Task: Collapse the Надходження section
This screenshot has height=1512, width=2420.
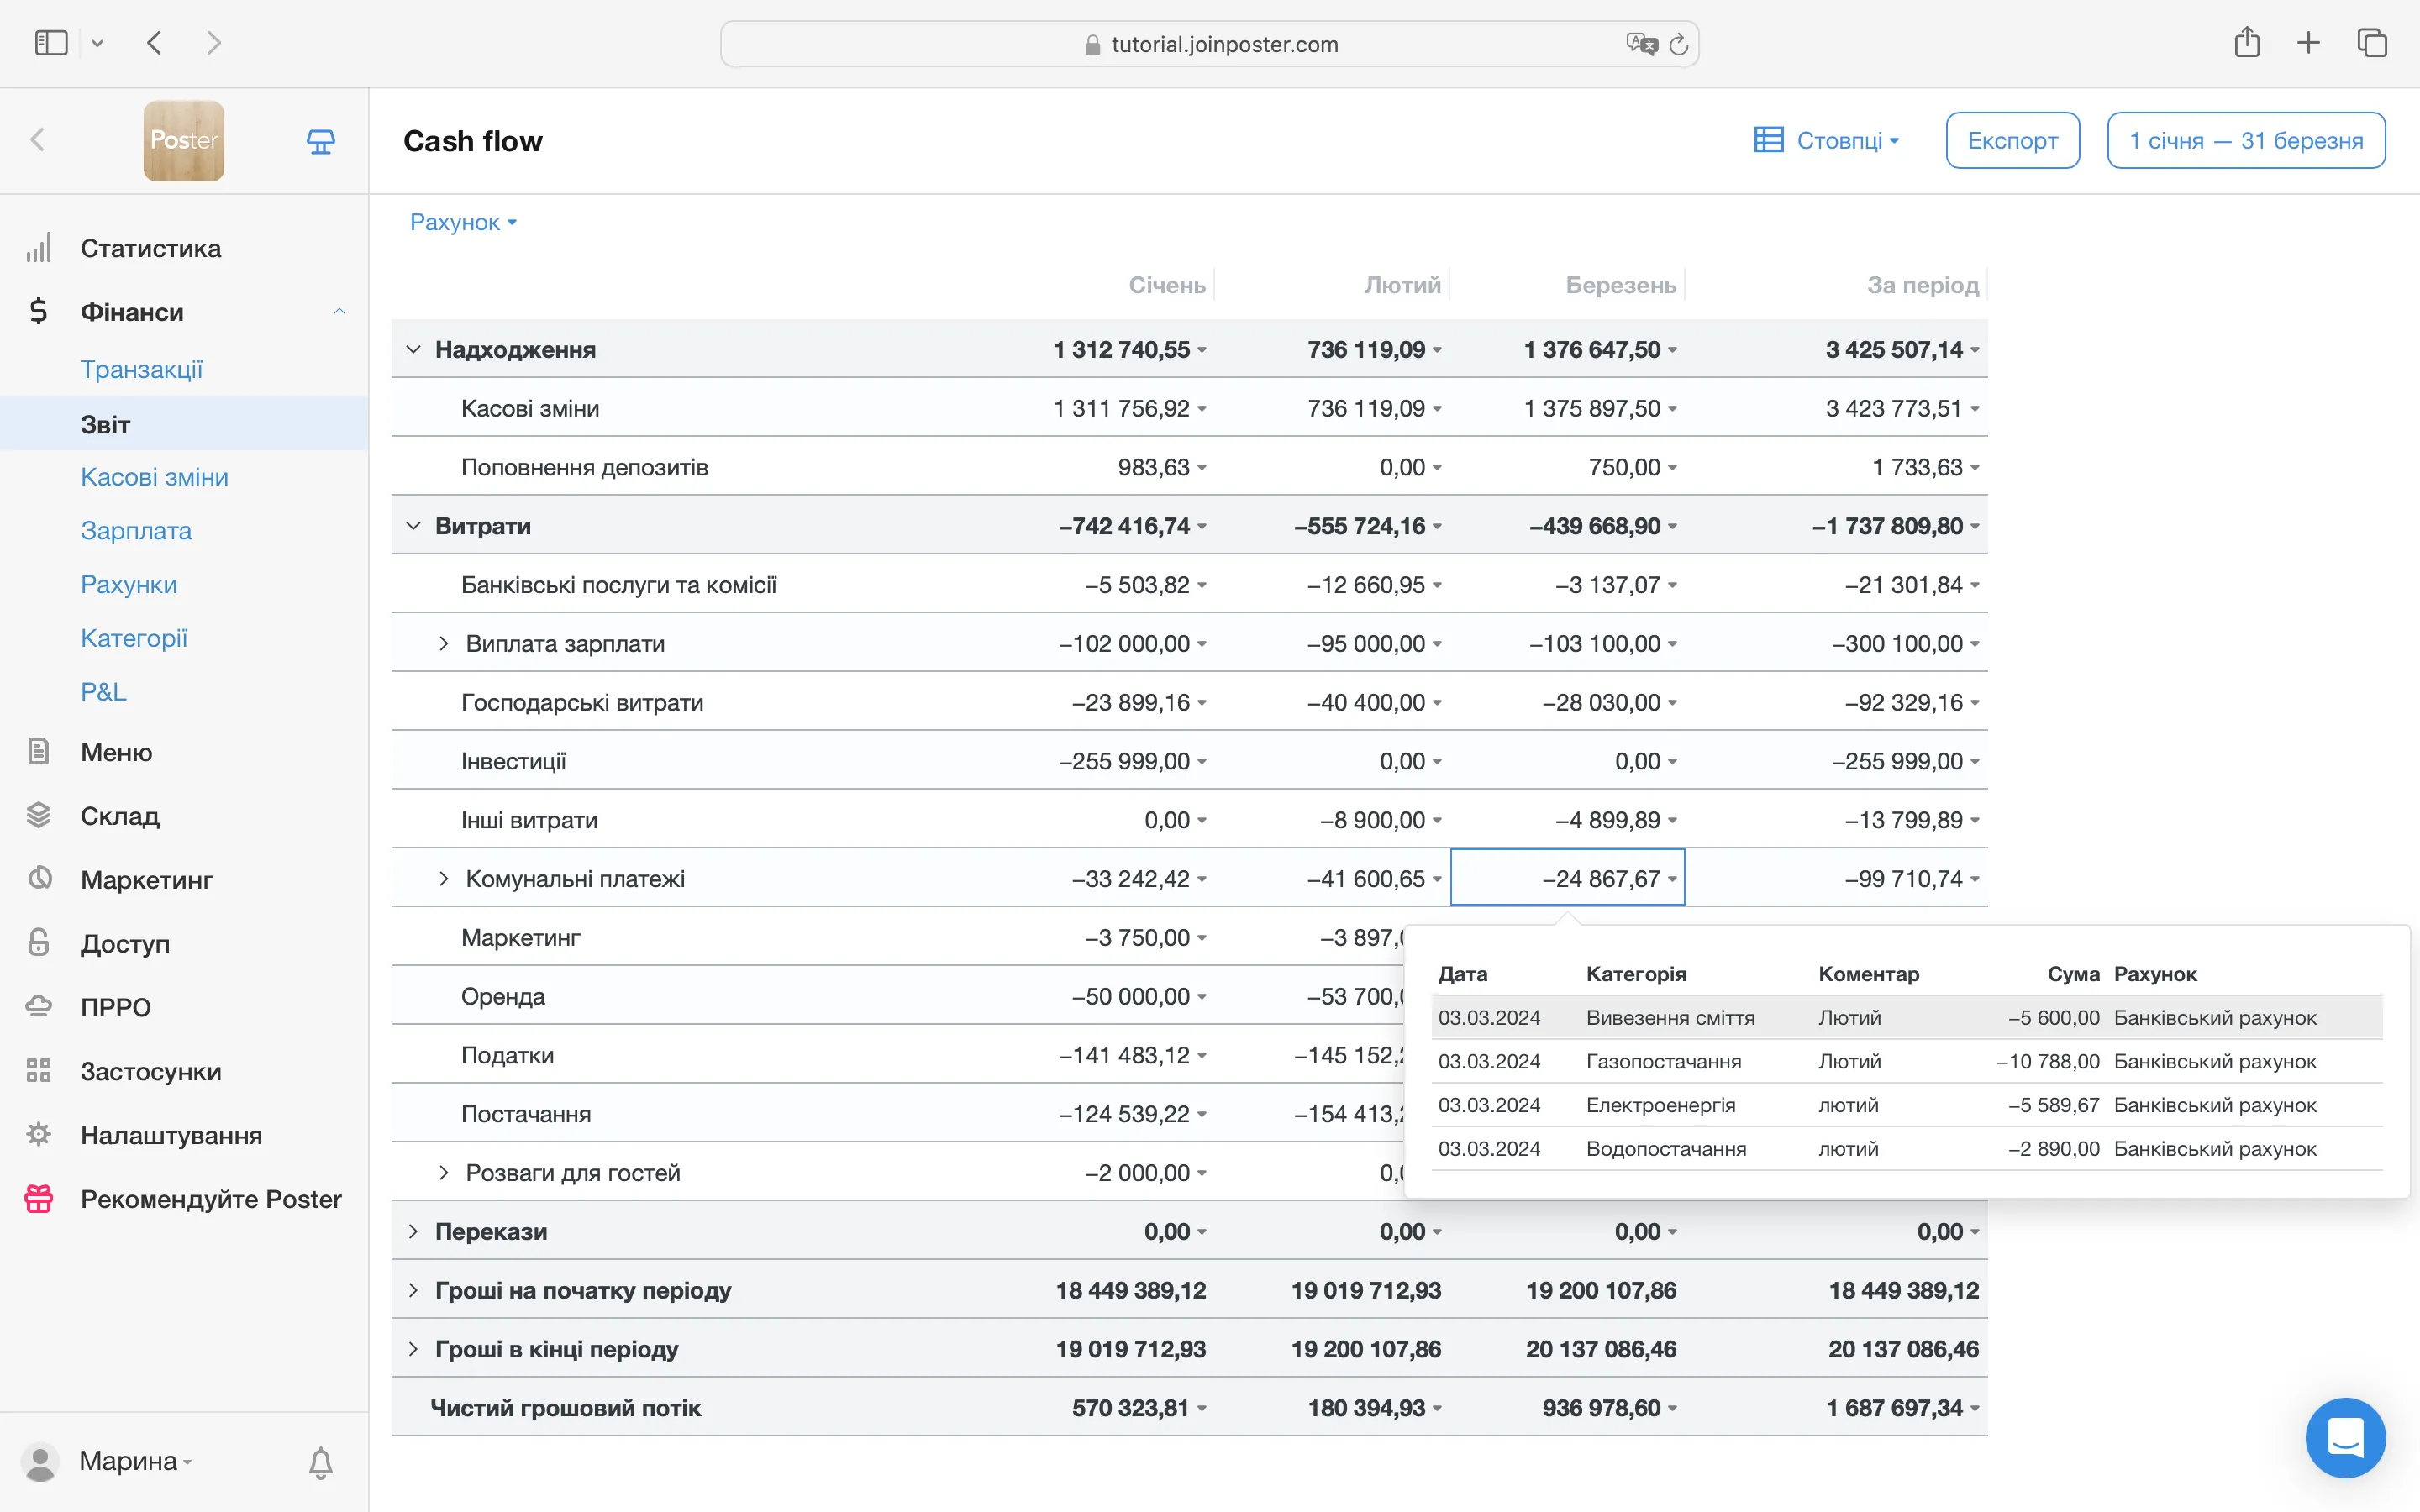Action: tap(413, 349)
